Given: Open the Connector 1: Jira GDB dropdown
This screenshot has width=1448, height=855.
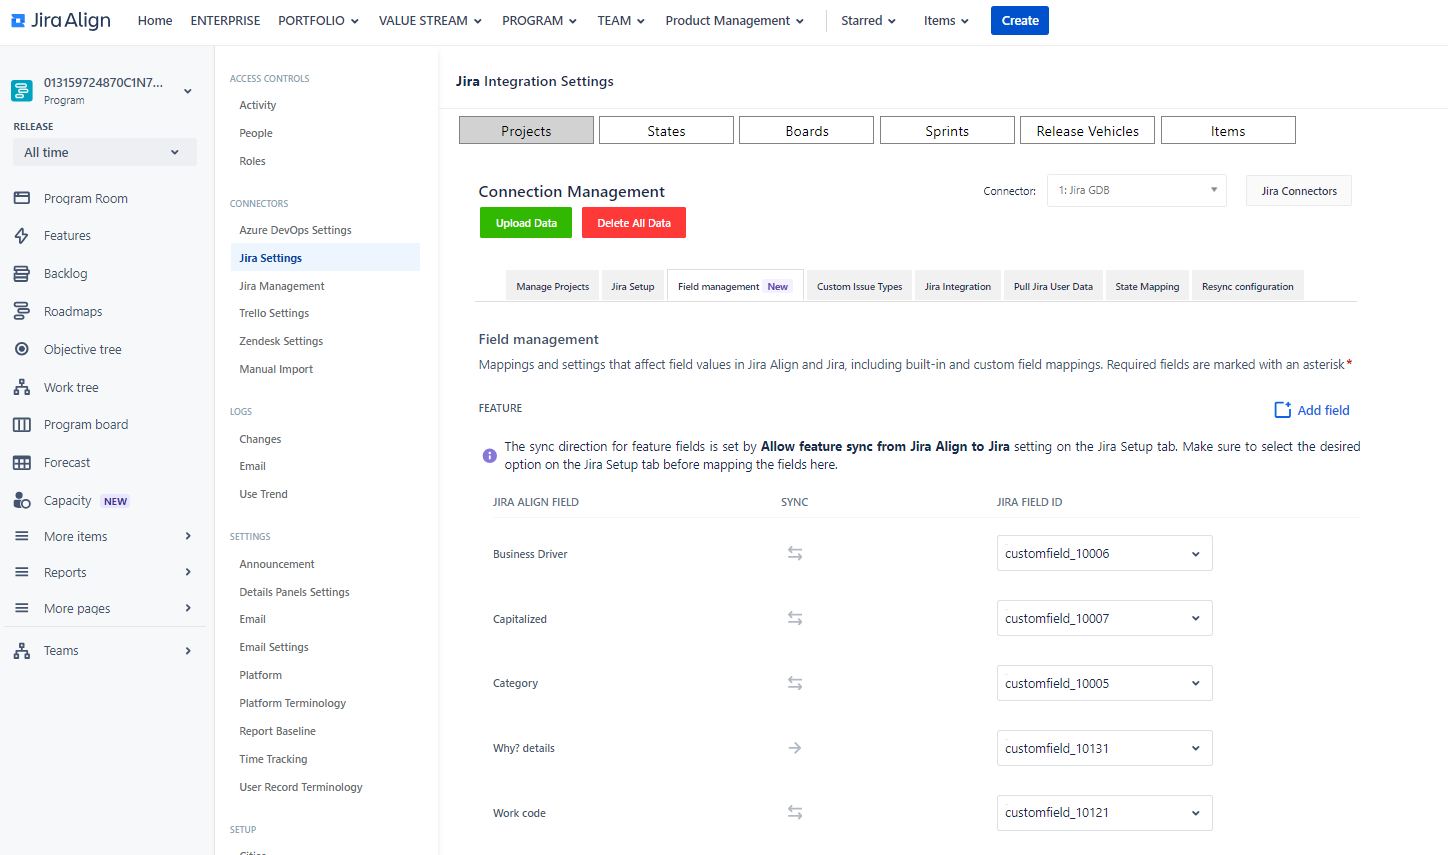Looking at the screenshot, I should pos(1136,190).
